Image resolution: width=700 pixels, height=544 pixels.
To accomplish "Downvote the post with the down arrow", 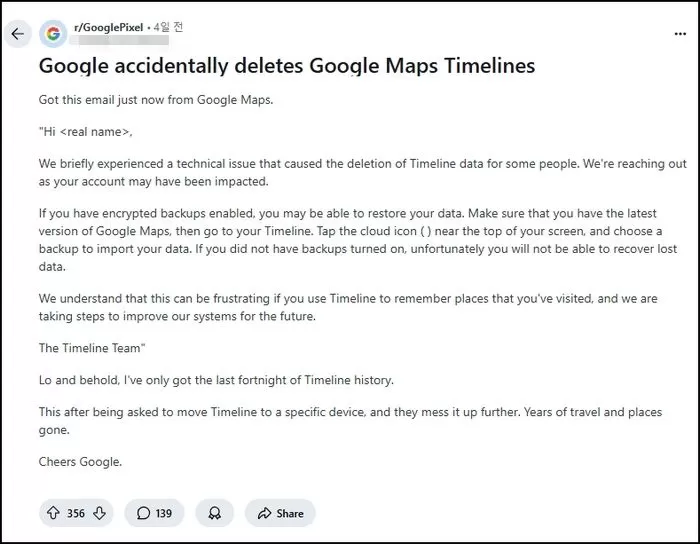I will click(98, 513).
